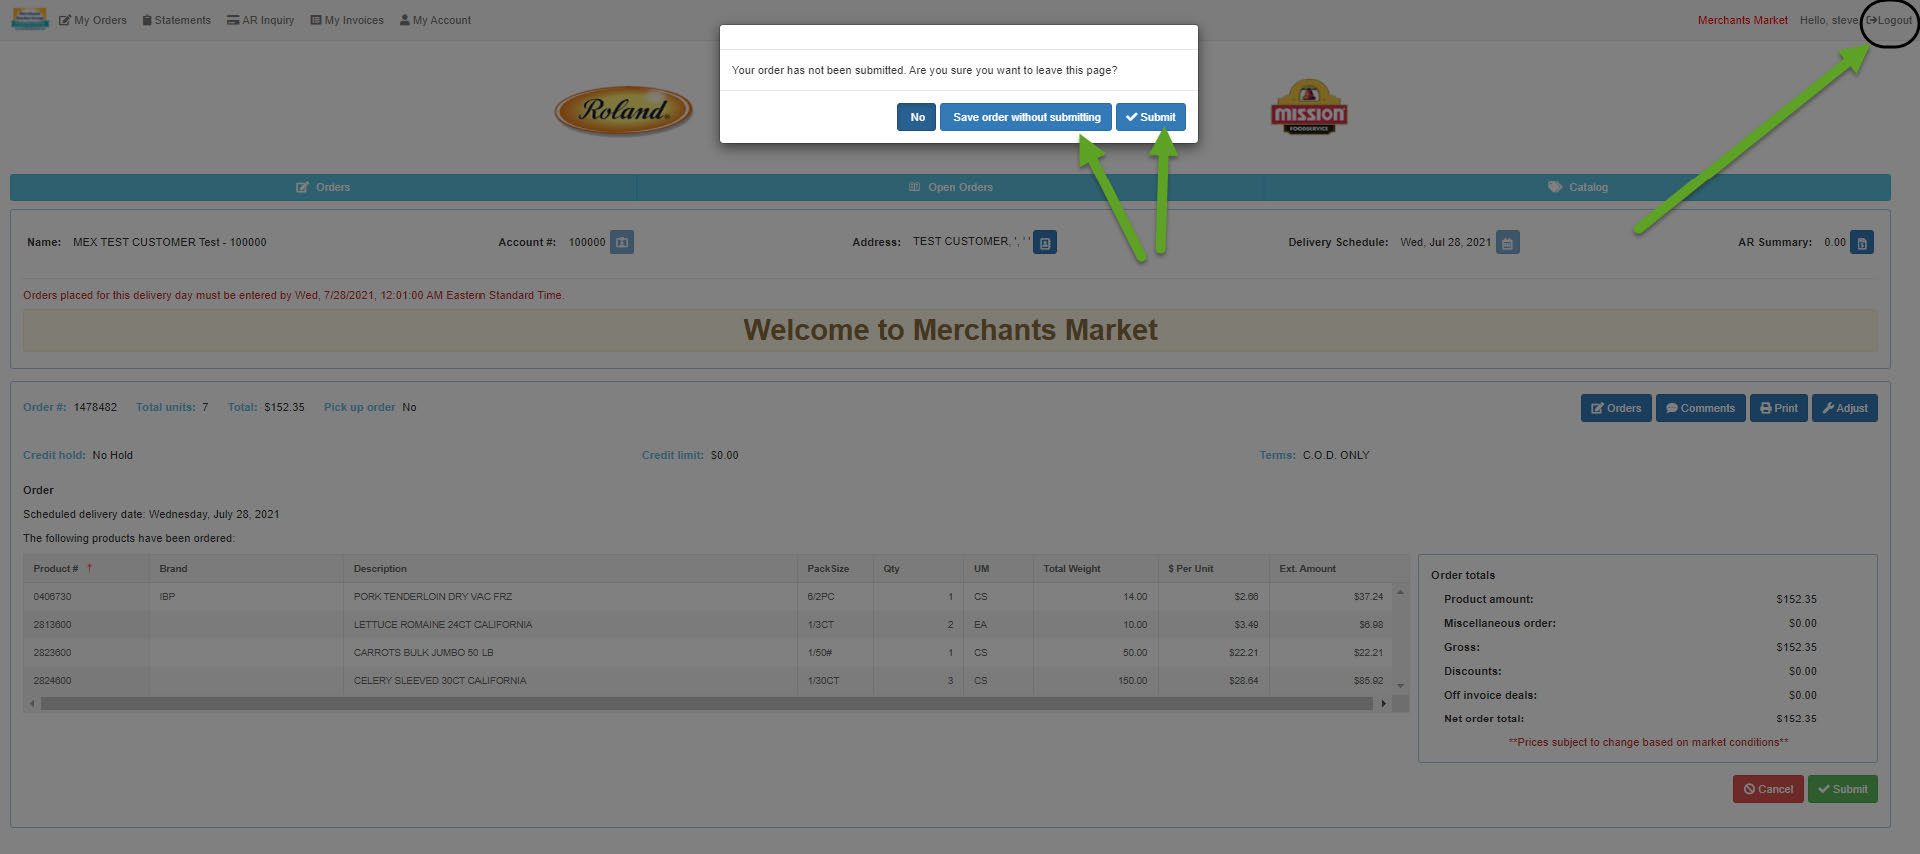Choose No in the unsaved order dialog
Image resolution: width=1920 pixels, height=854 pixels.
click(917, 117)
